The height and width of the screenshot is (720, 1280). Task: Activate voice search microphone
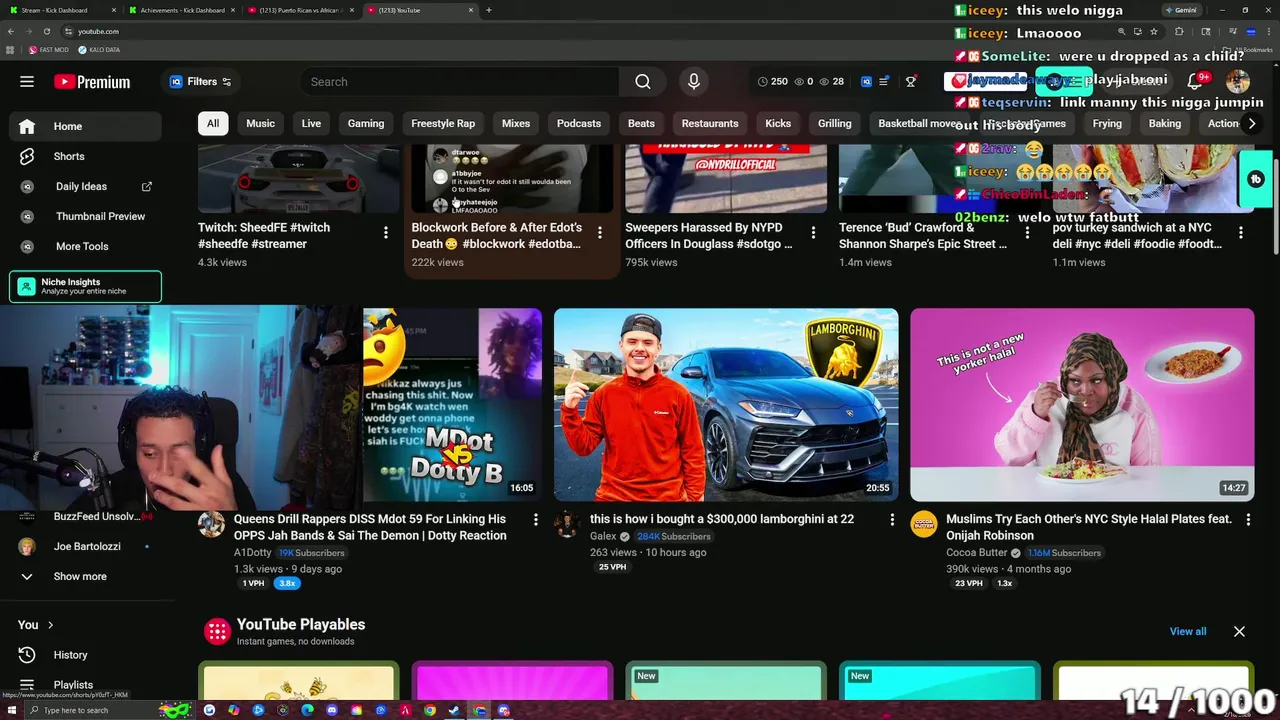coord(694,82)
